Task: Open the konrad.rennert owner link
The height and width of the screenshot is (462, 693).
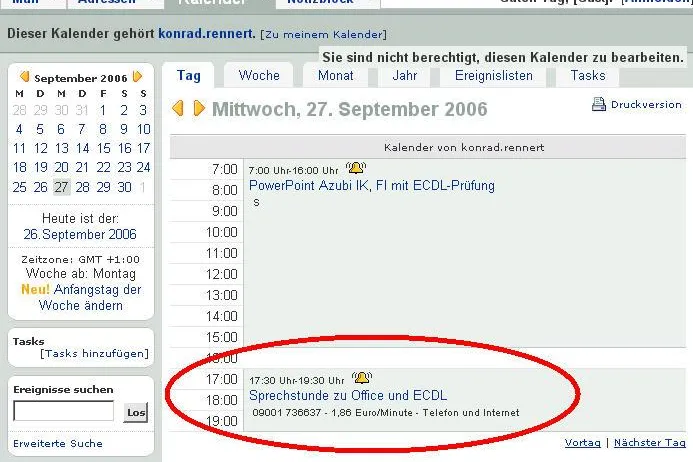Action: [x=206, y=34]
